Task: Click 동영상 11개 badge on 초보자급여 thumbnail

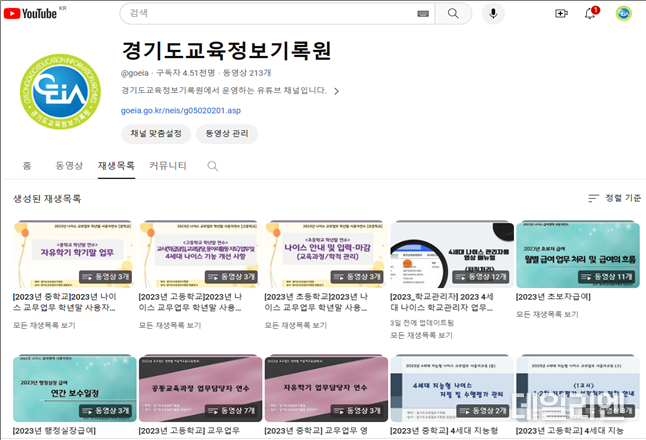Action: point(606,277)
